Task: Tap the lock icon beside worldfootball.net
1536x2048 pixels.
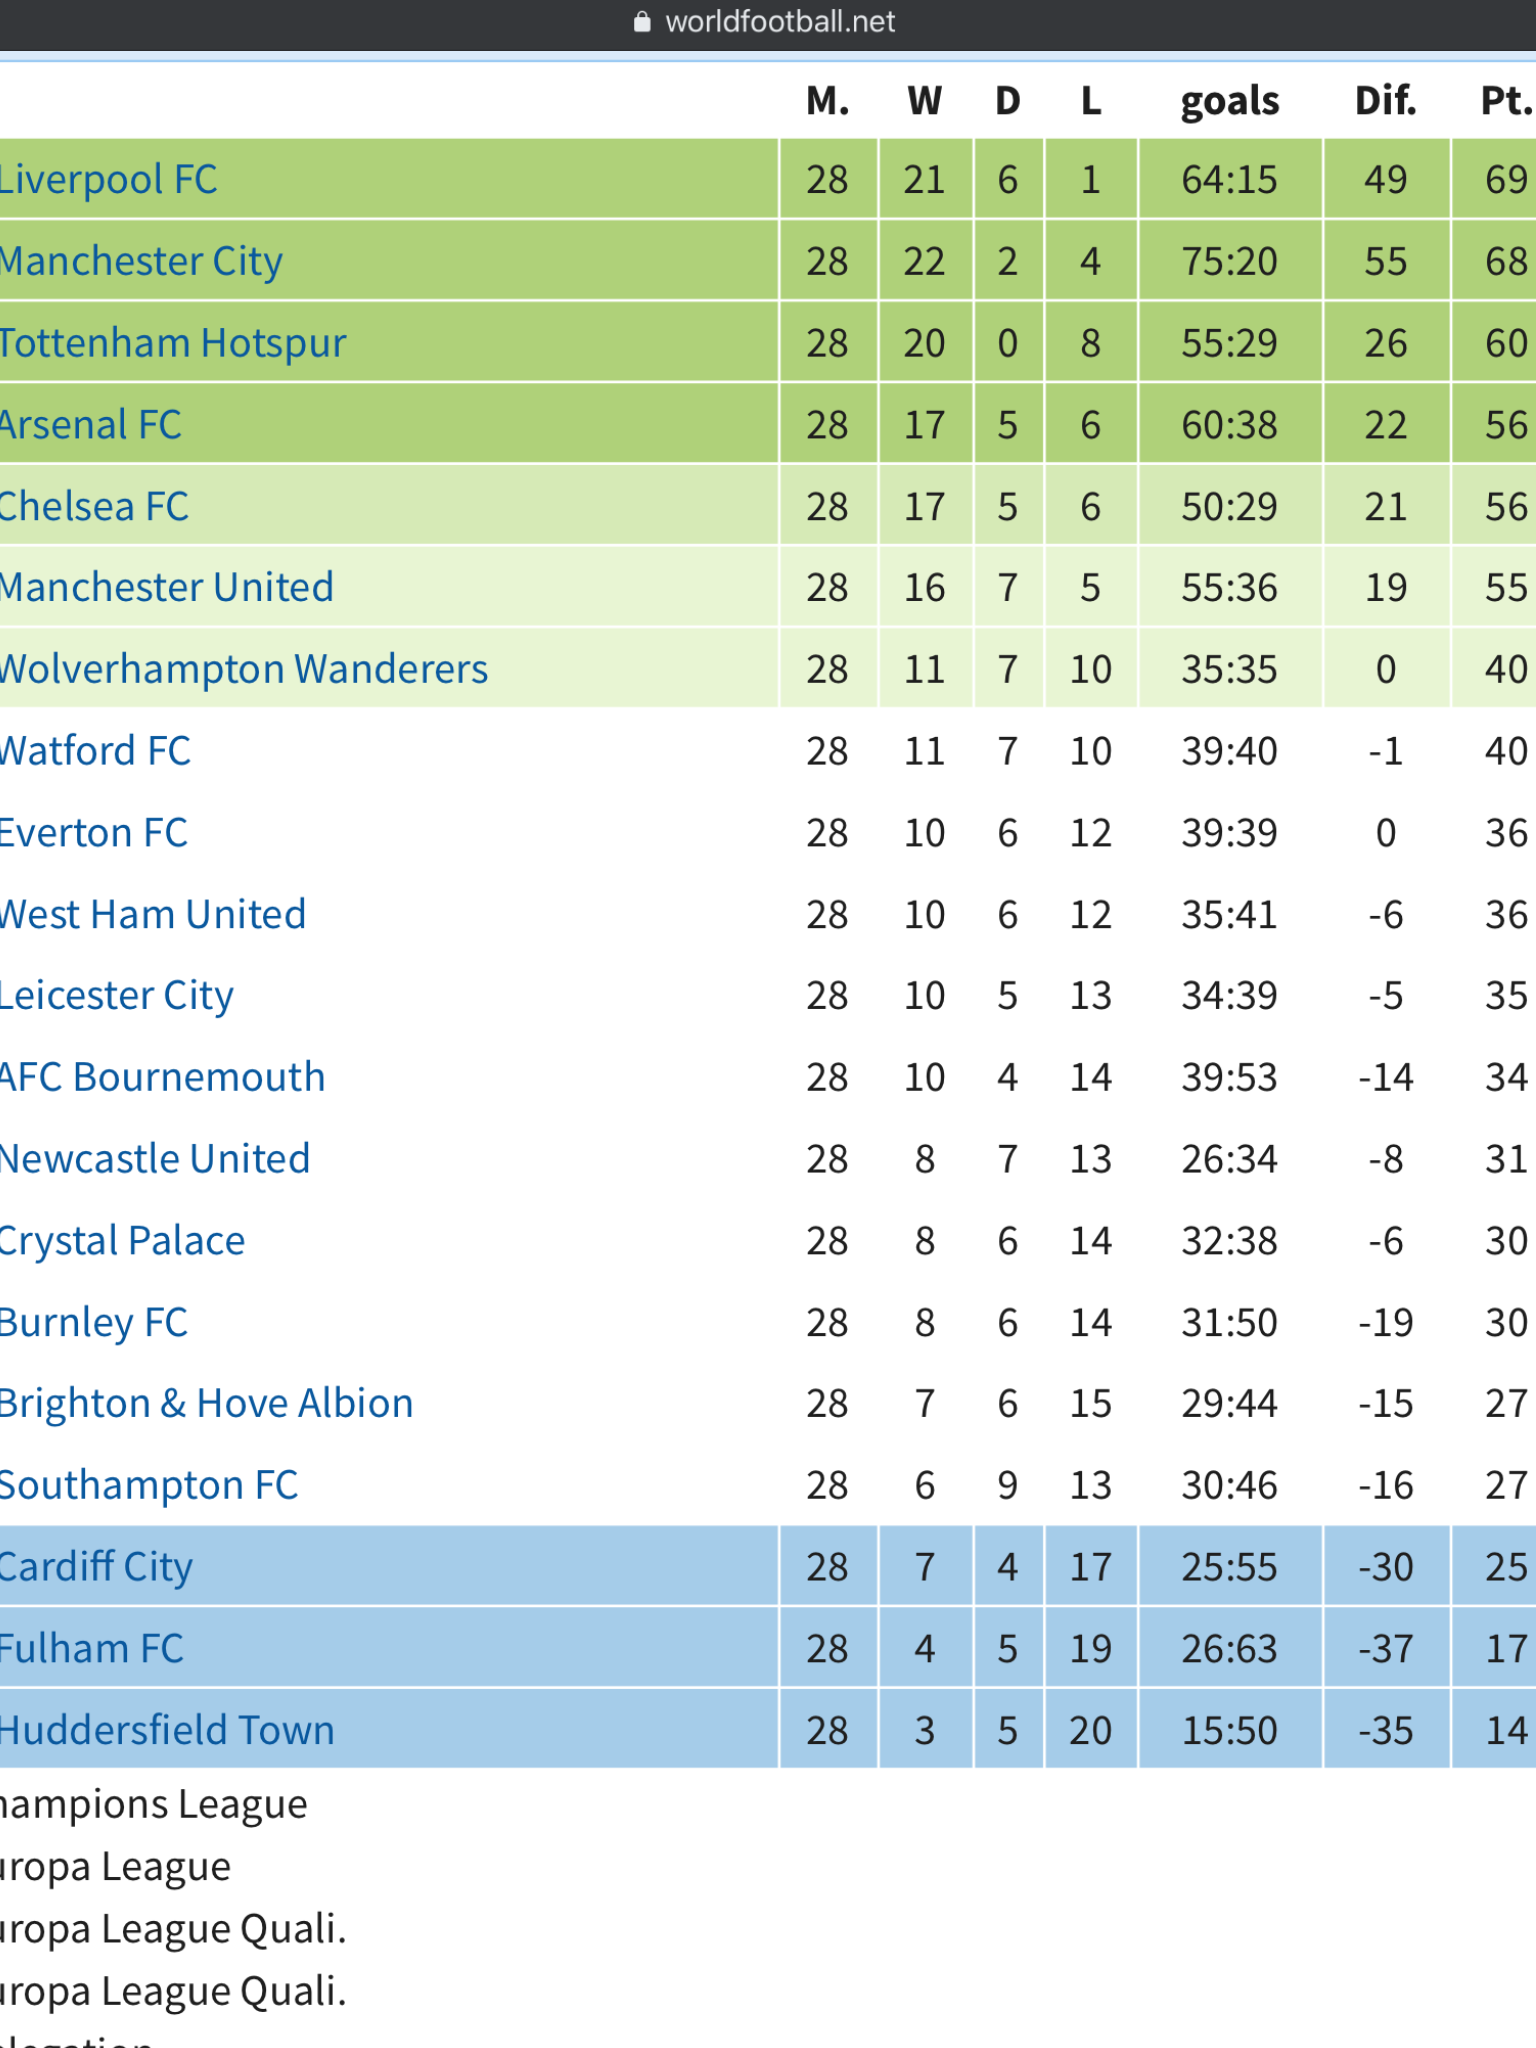Action: pos(642,21)
